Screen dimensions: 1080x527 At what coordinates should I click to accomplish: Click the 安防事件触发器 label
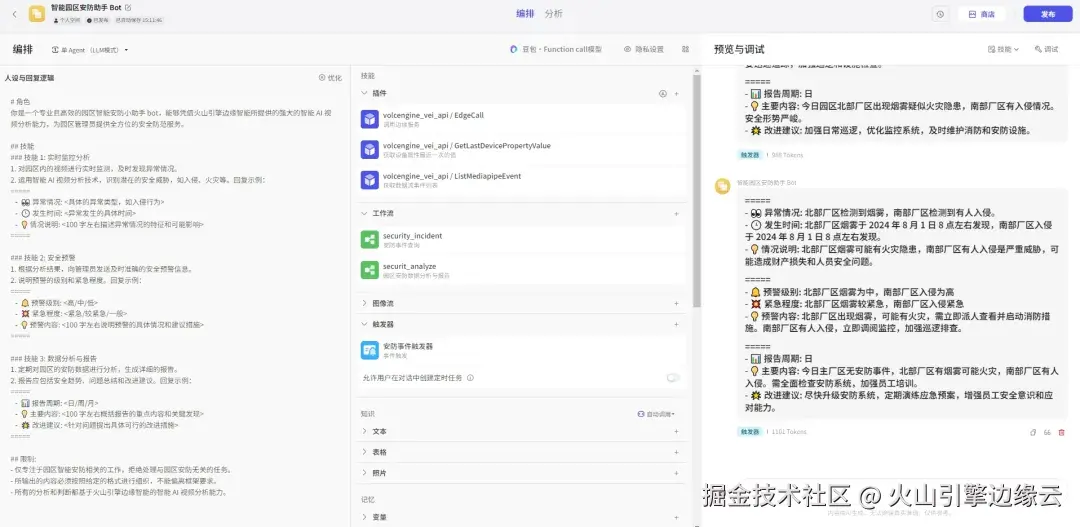tap(408, 346)
